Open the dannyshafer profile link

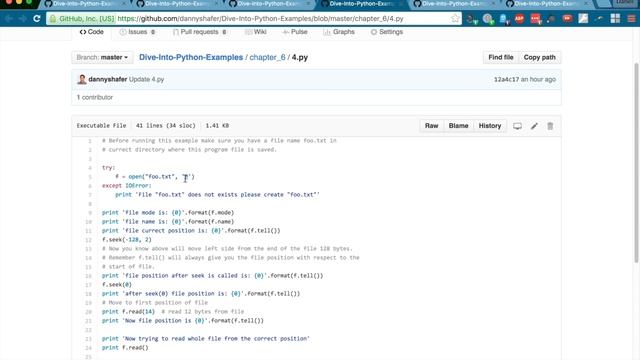coord(108,79)
